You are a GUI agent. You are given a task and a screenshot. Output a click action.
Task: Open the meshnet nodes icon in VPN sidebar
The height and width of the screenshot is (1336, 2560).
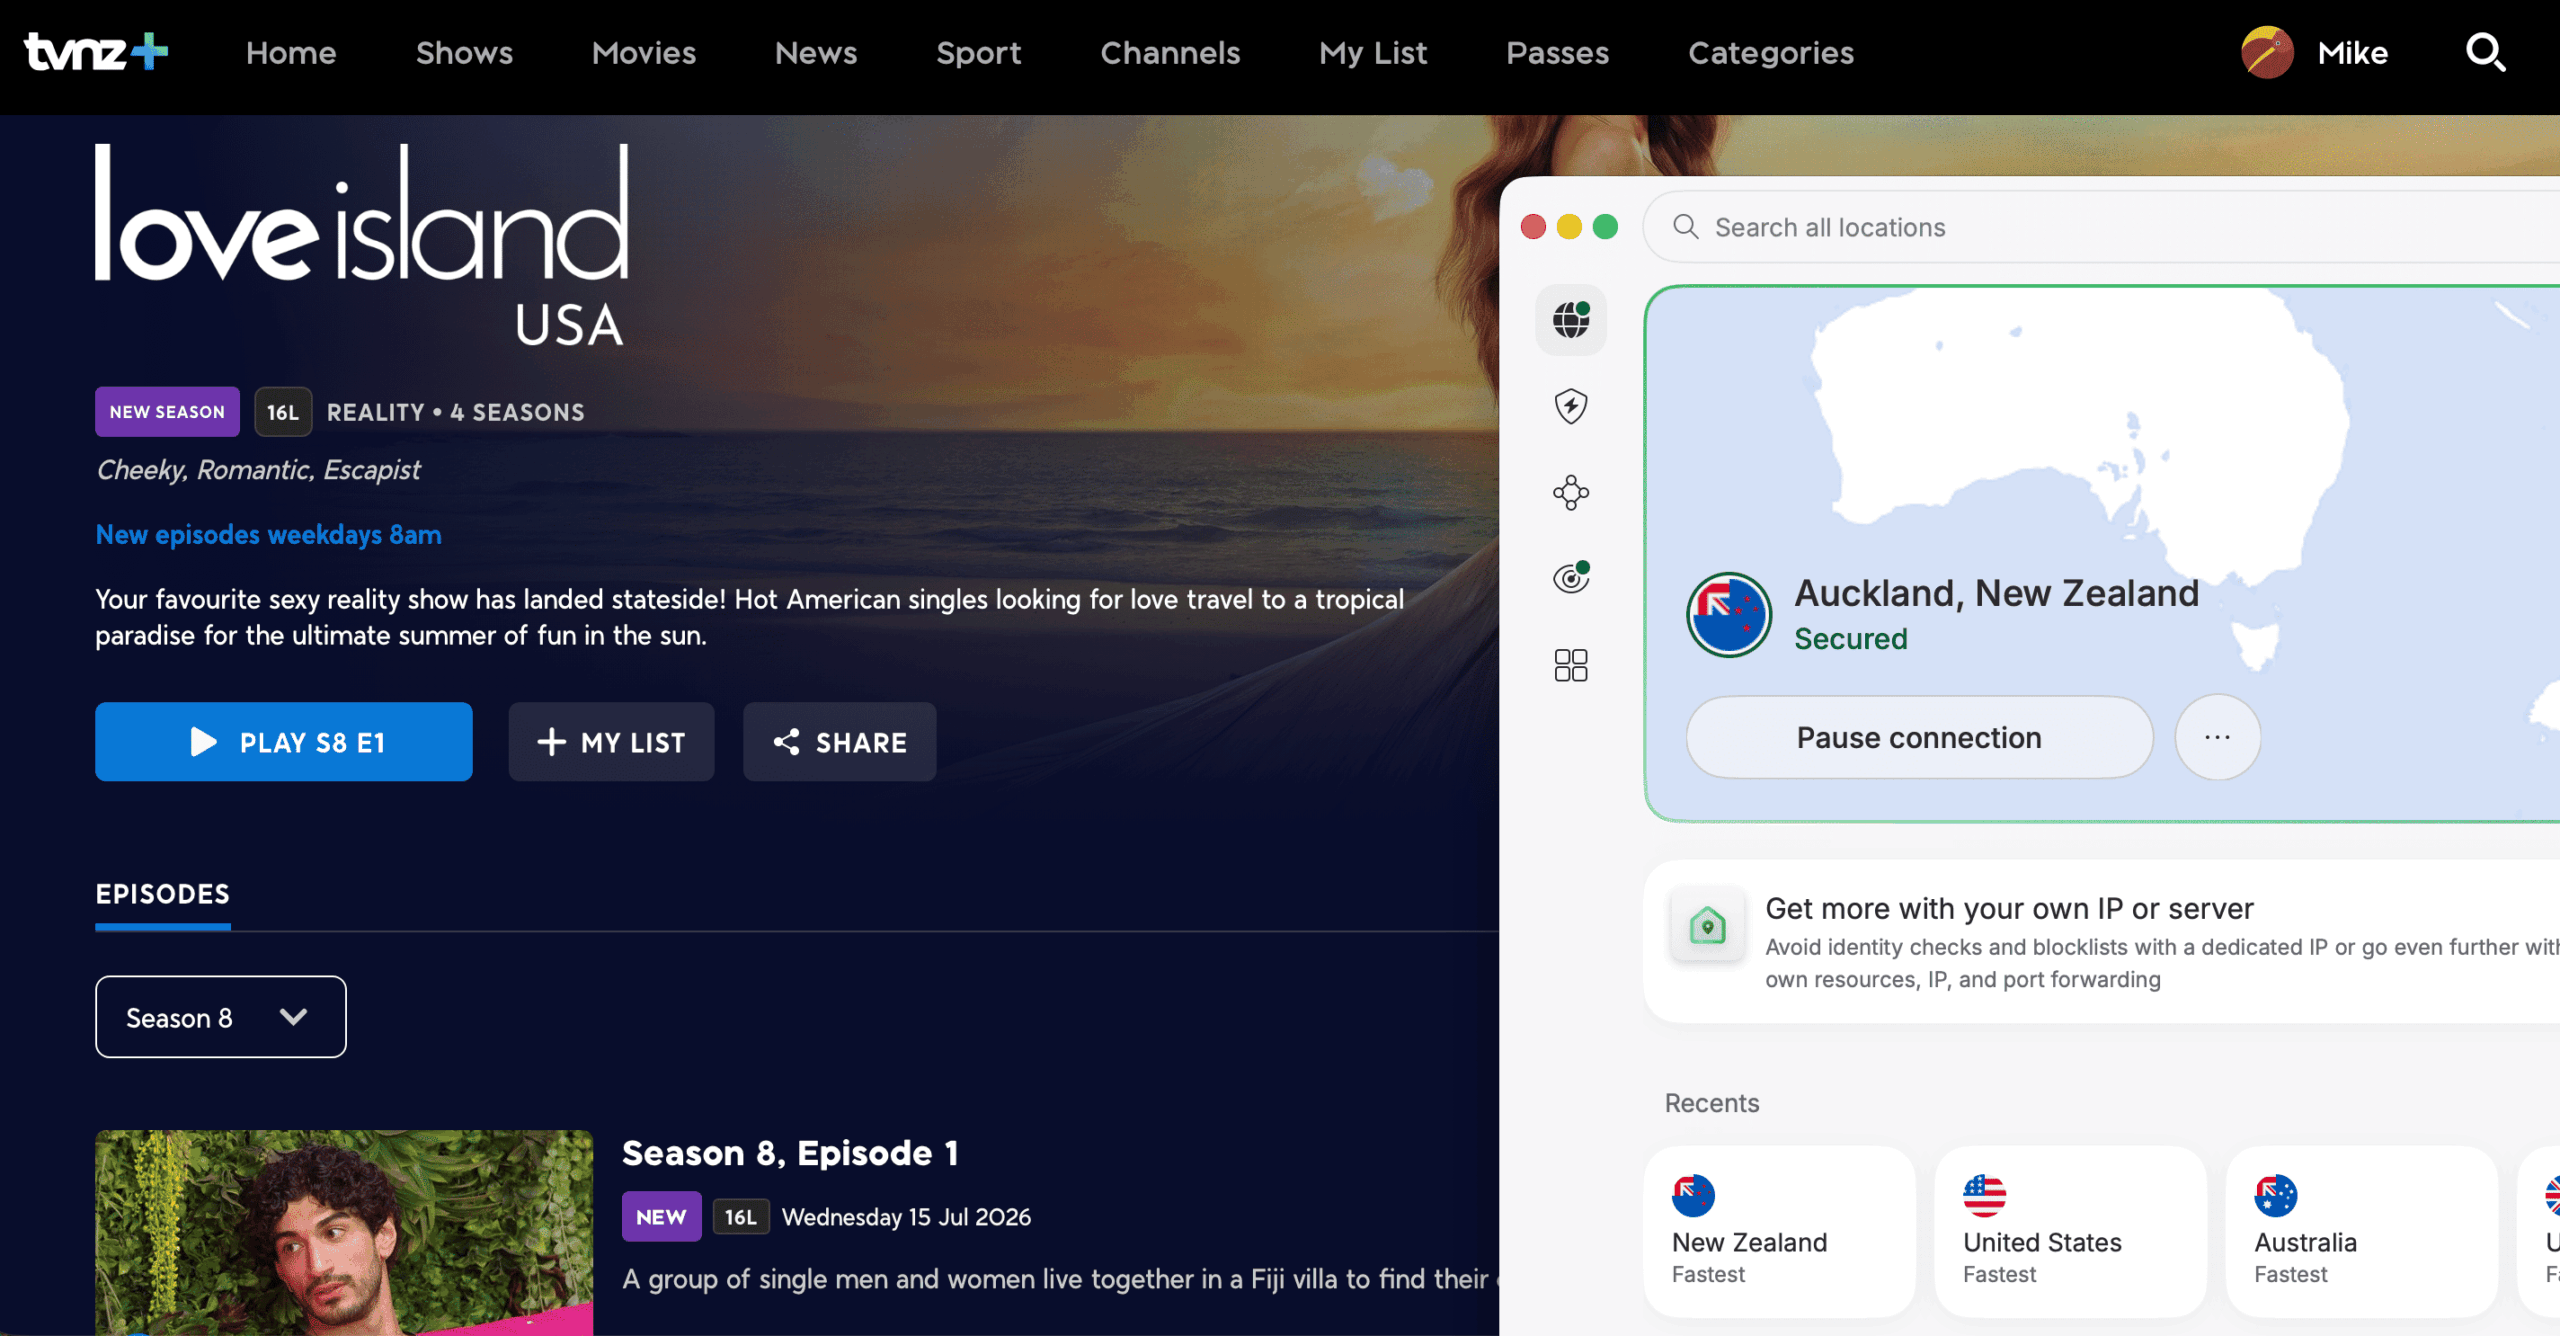pyautogui.click(x=1571, y=492)
